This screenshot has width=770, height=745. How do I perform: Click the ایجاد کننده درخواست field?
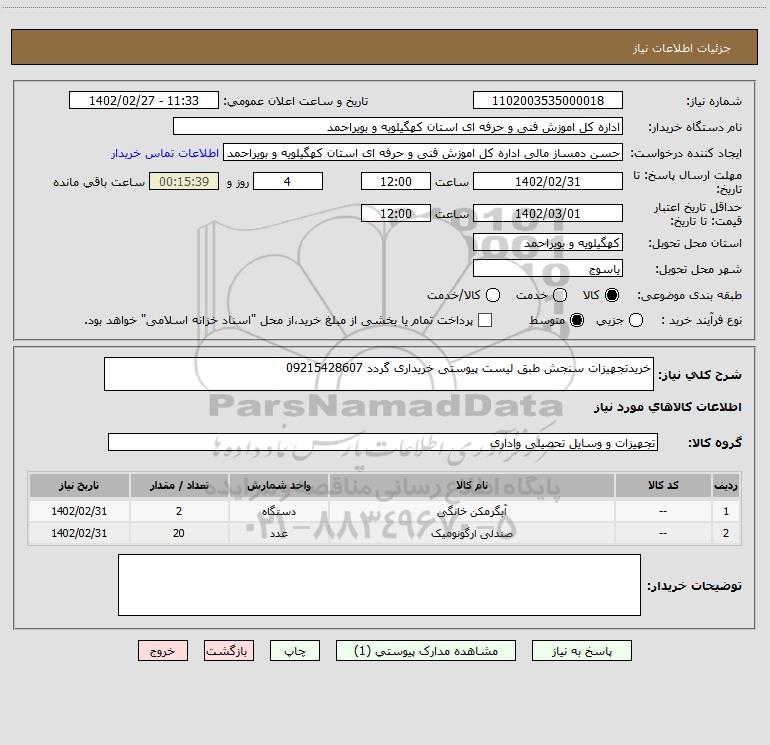point(423,153)
